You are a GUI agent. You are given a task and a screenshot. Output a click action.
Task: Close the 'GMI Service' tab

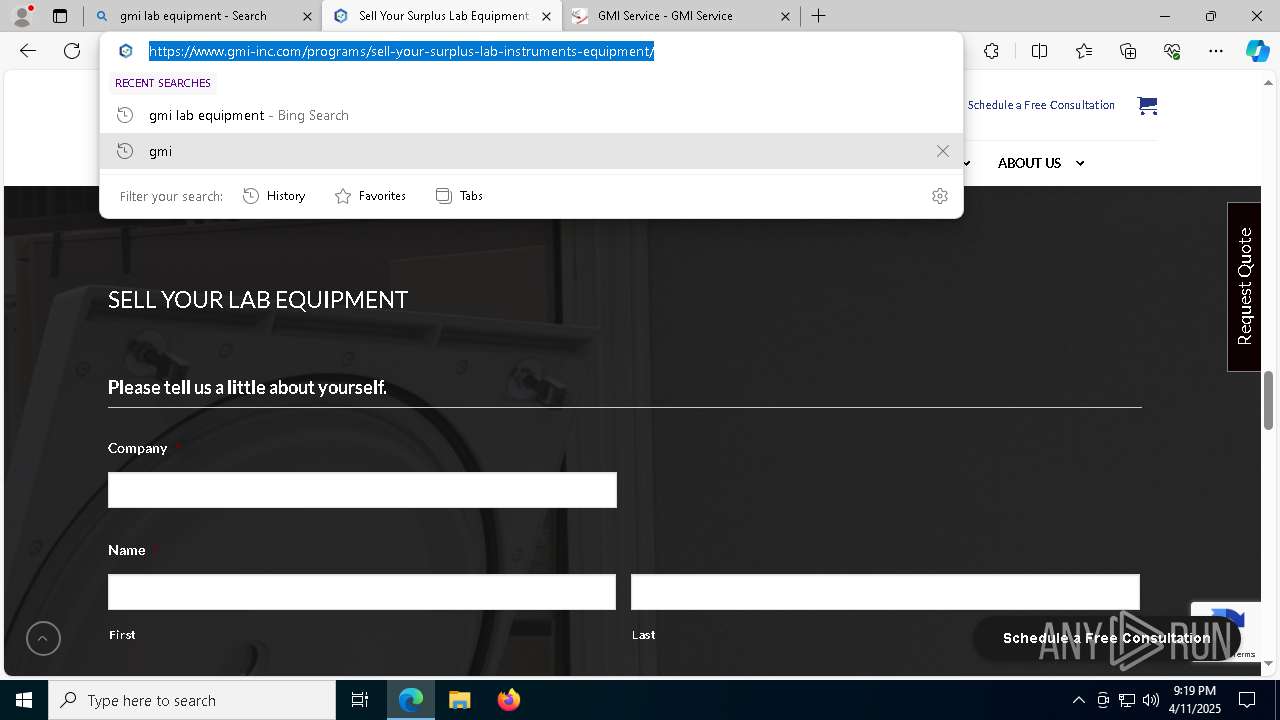pos(785,16)
